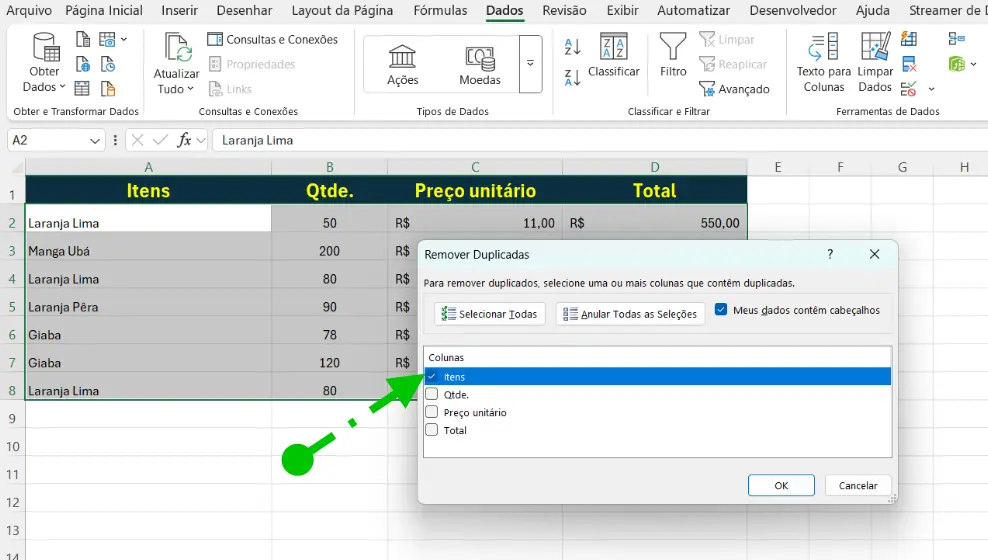This screenshot has height=560, width=988.
Task: Select the Ações stock data type
Action: tap(403, 65)
